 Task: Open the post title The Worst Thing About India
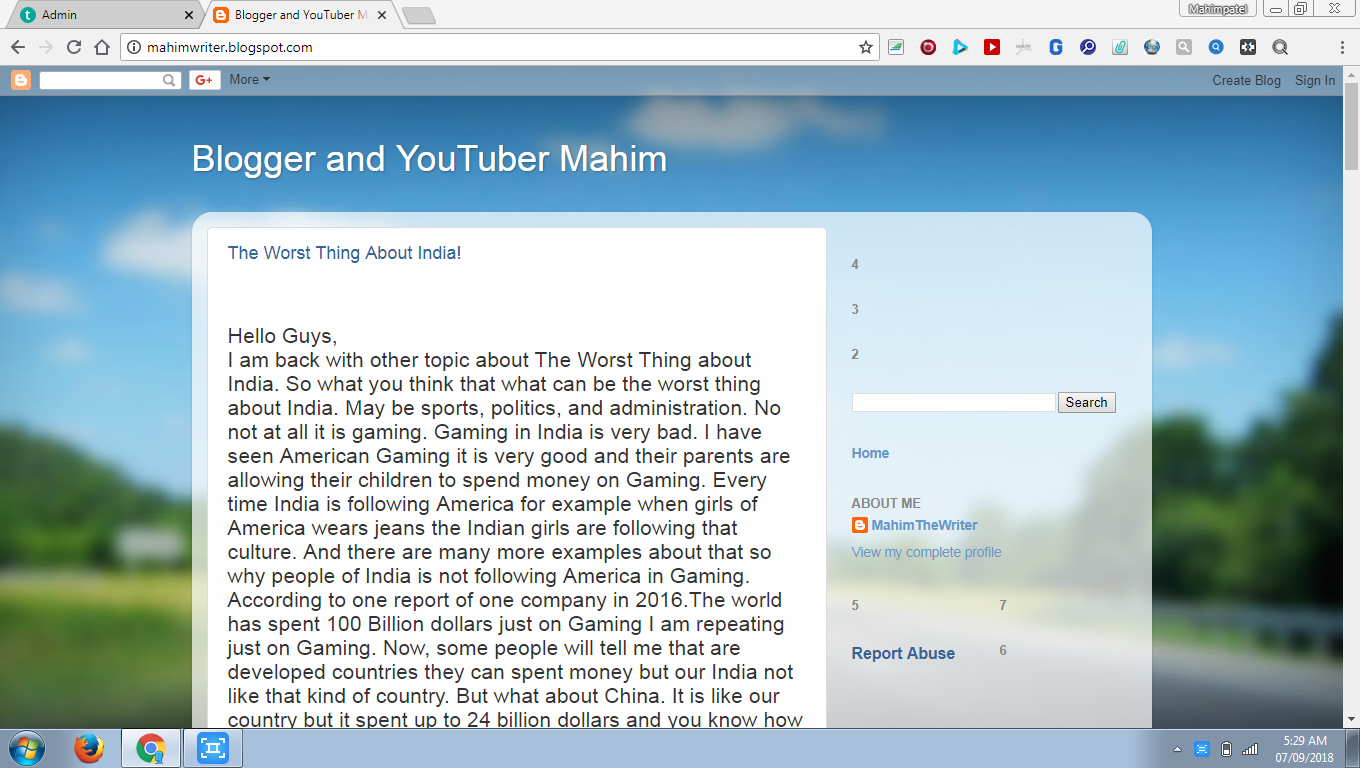click(x=344, y=253)
